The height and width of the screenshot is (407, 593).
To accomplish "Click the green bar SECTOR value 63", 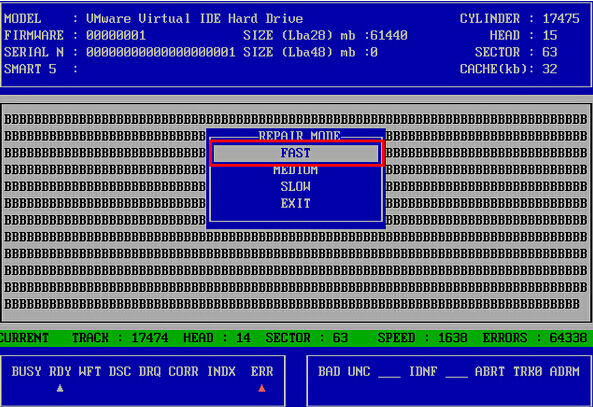I will pos(340,338).
